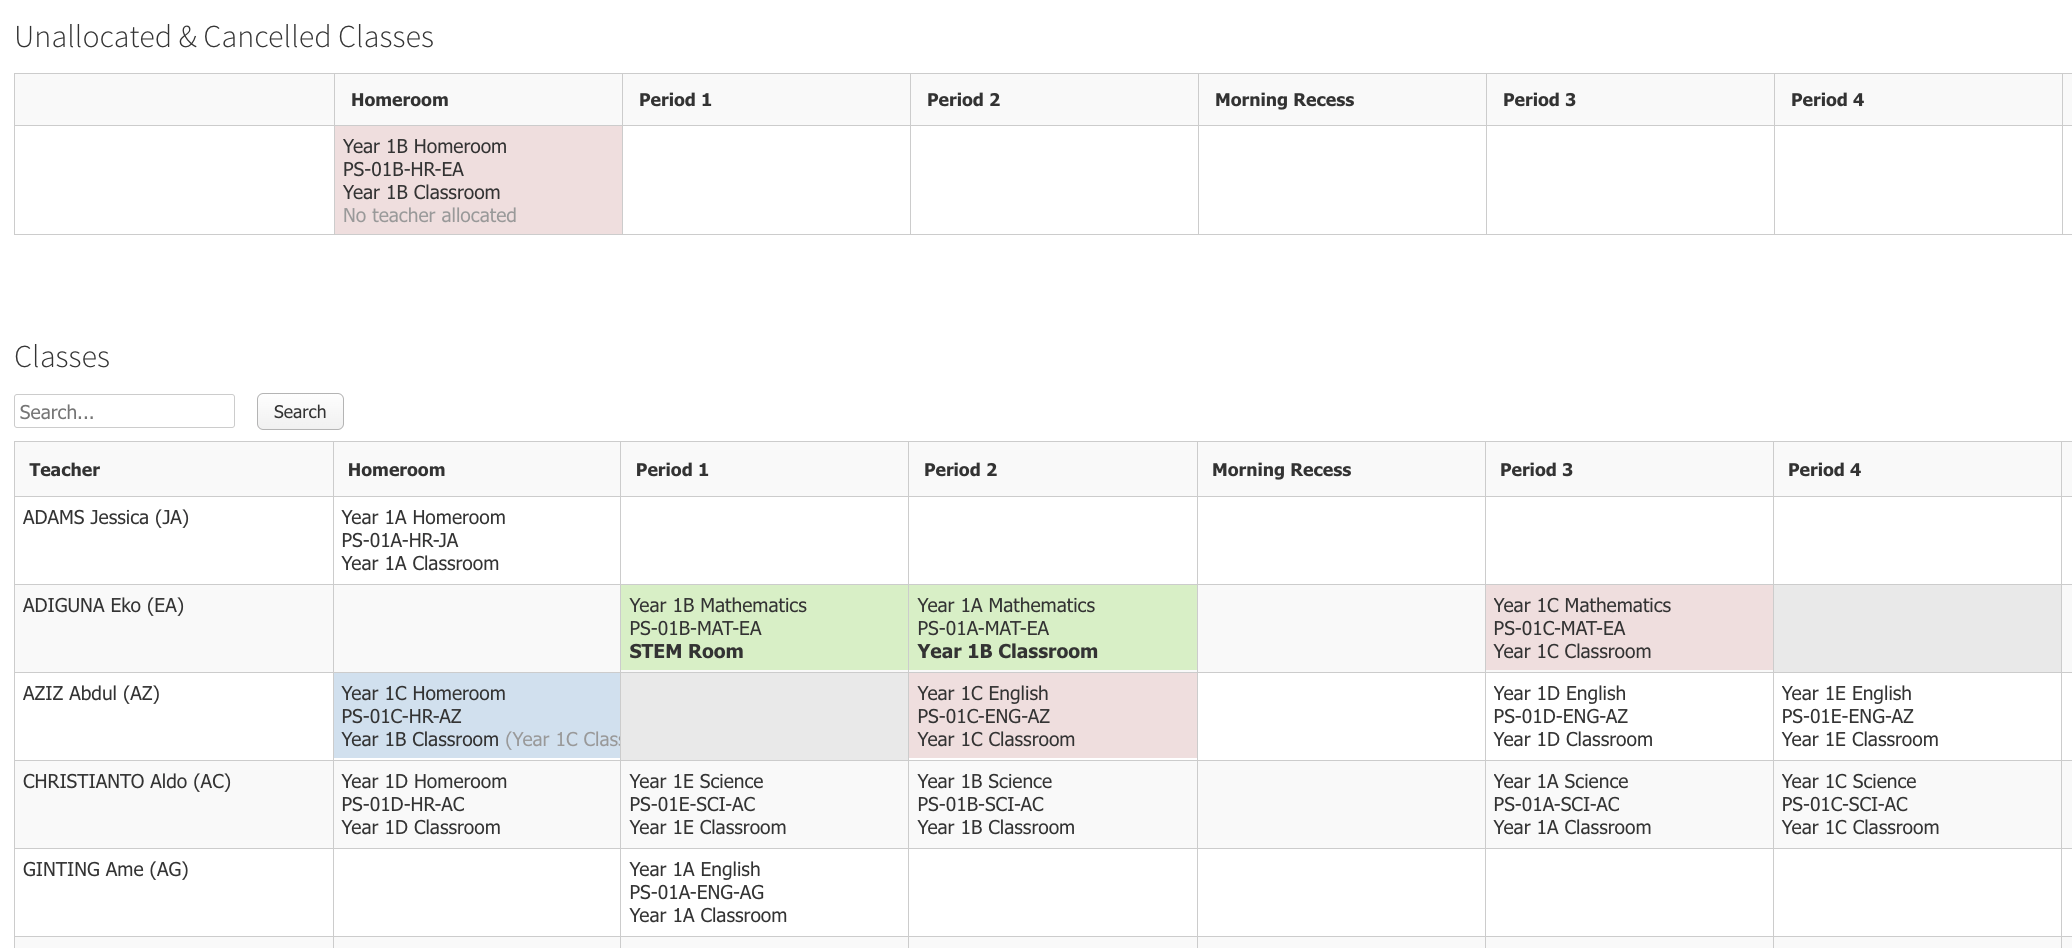Image resolution: width=2072 pixels, height=948 pixels.
Task: Select Year 1C Science Period 4 class
Action: coord(1917,804)
